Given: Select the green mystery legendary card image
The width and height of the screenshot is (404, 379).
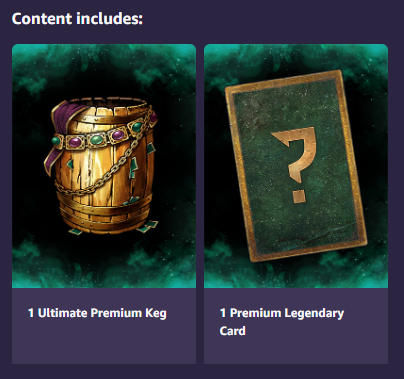Looking at the screenshot, I should click(x=296, y=166).
